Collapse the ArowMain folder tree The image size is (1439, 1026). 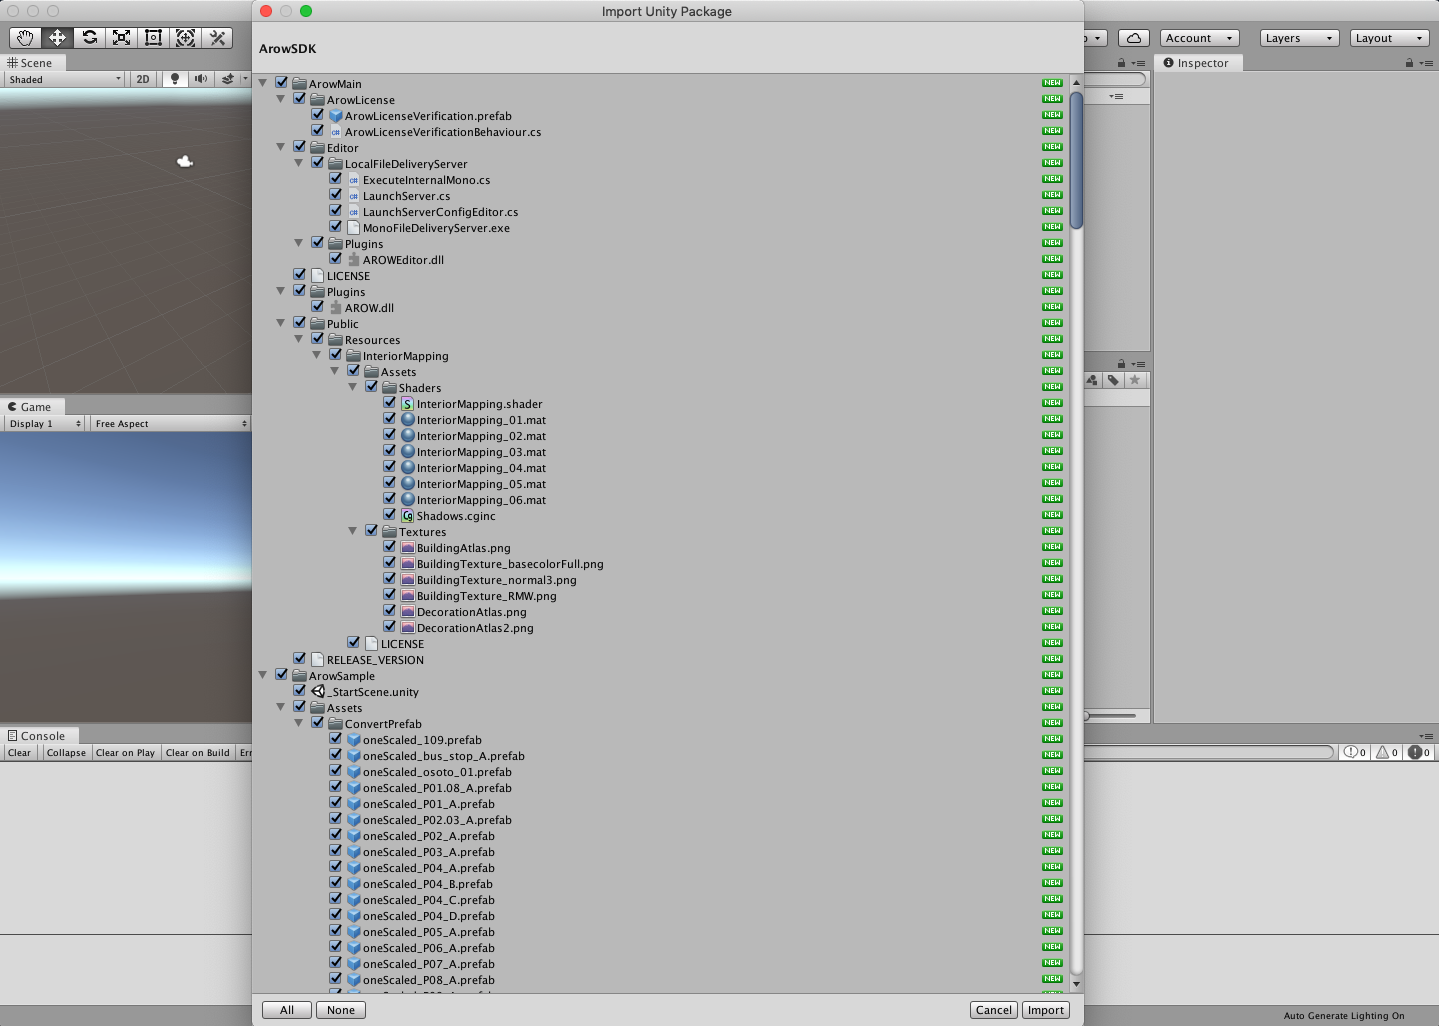tap(263, 83)
